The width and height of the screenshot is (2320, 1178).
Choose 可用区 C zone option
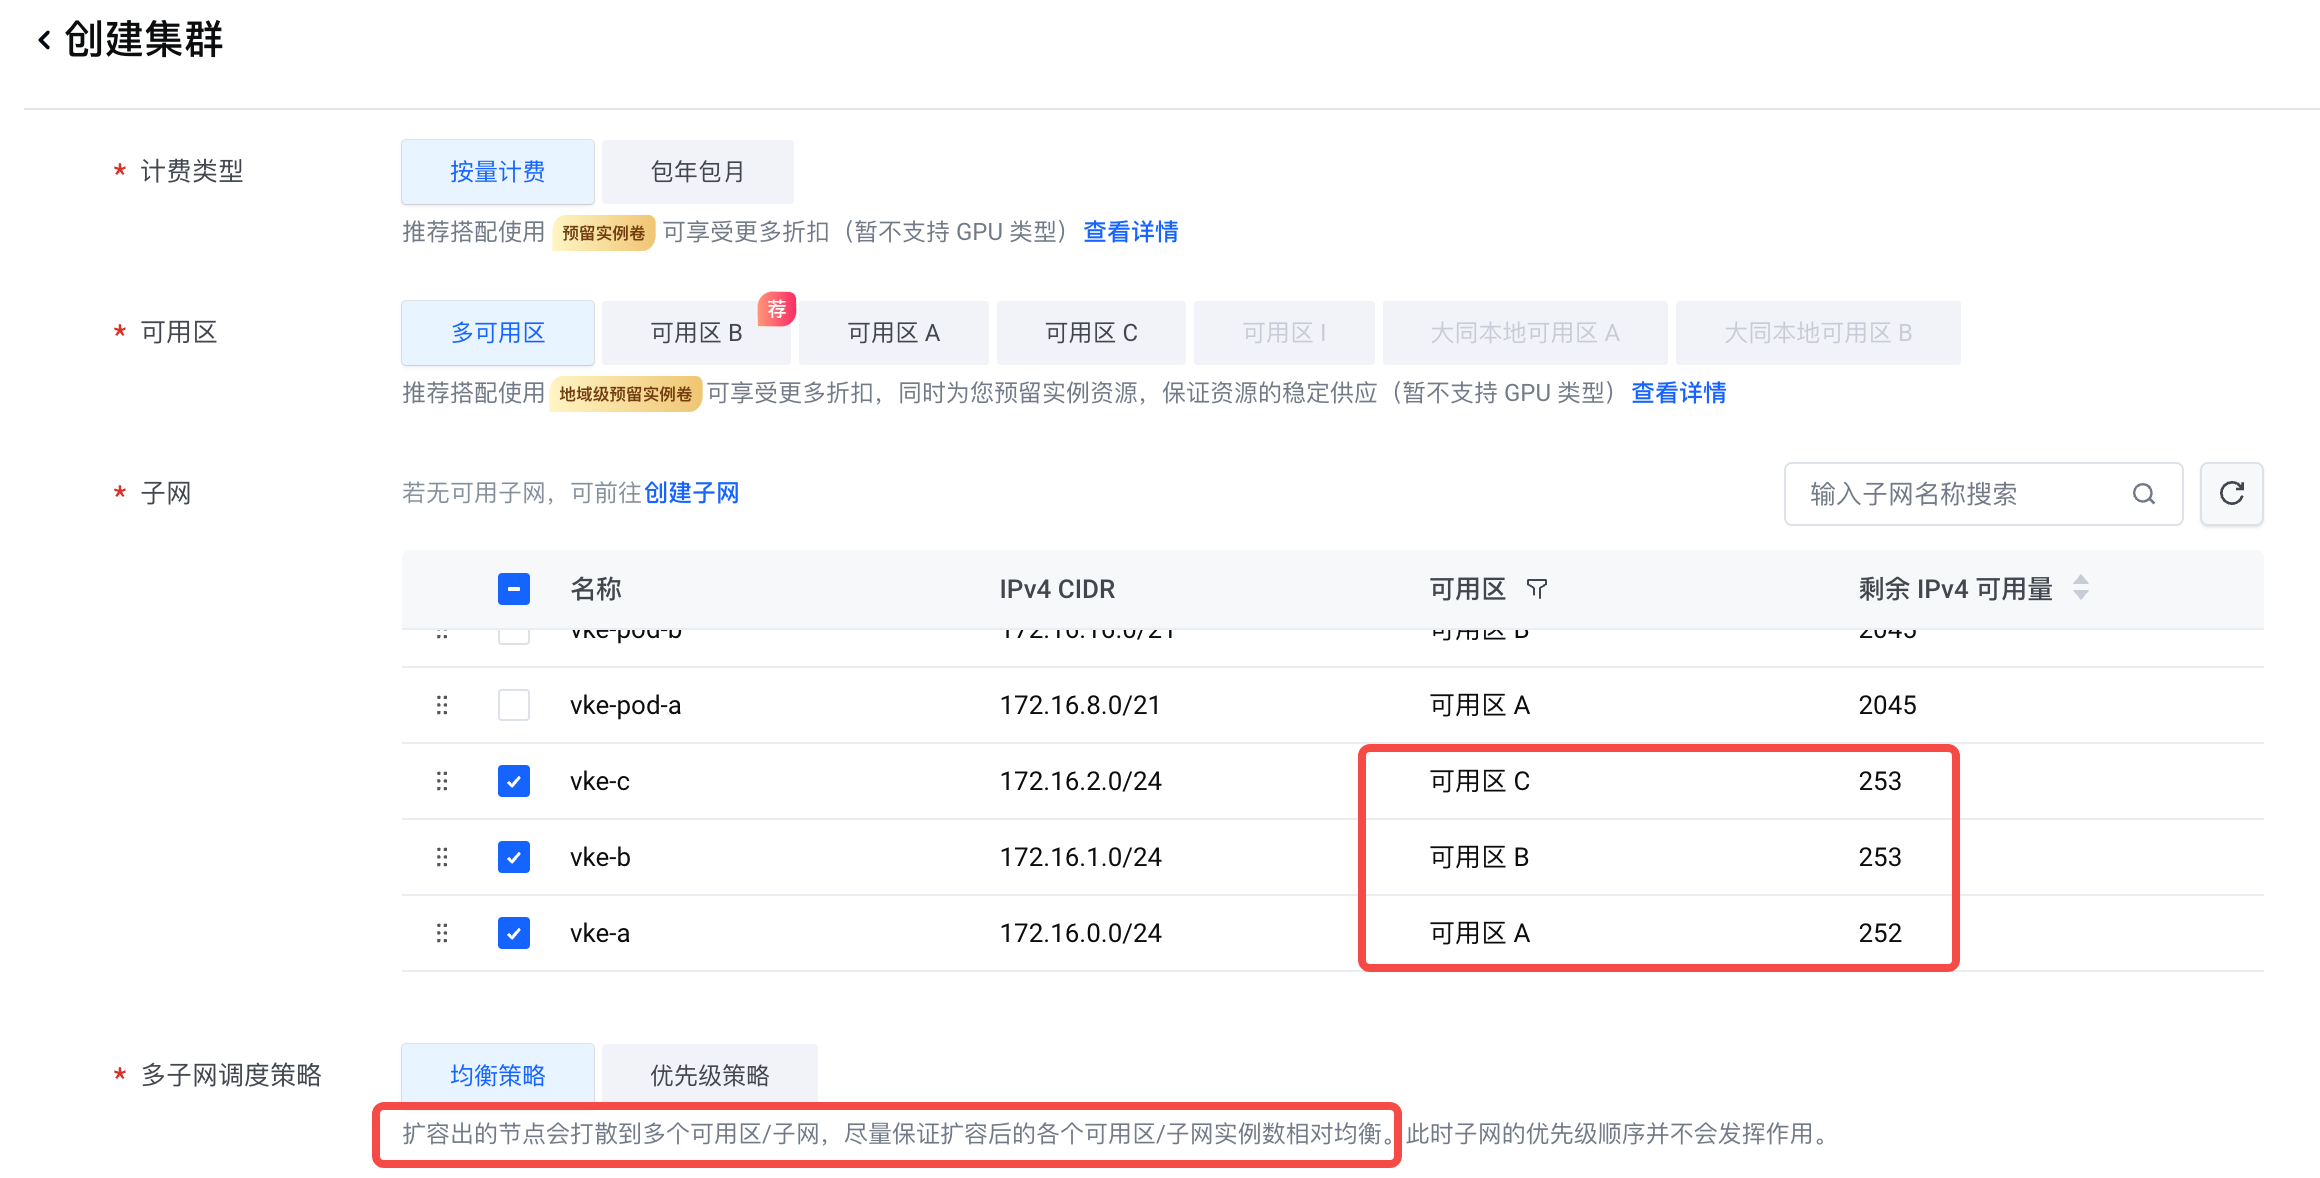tap(1091, 333)
